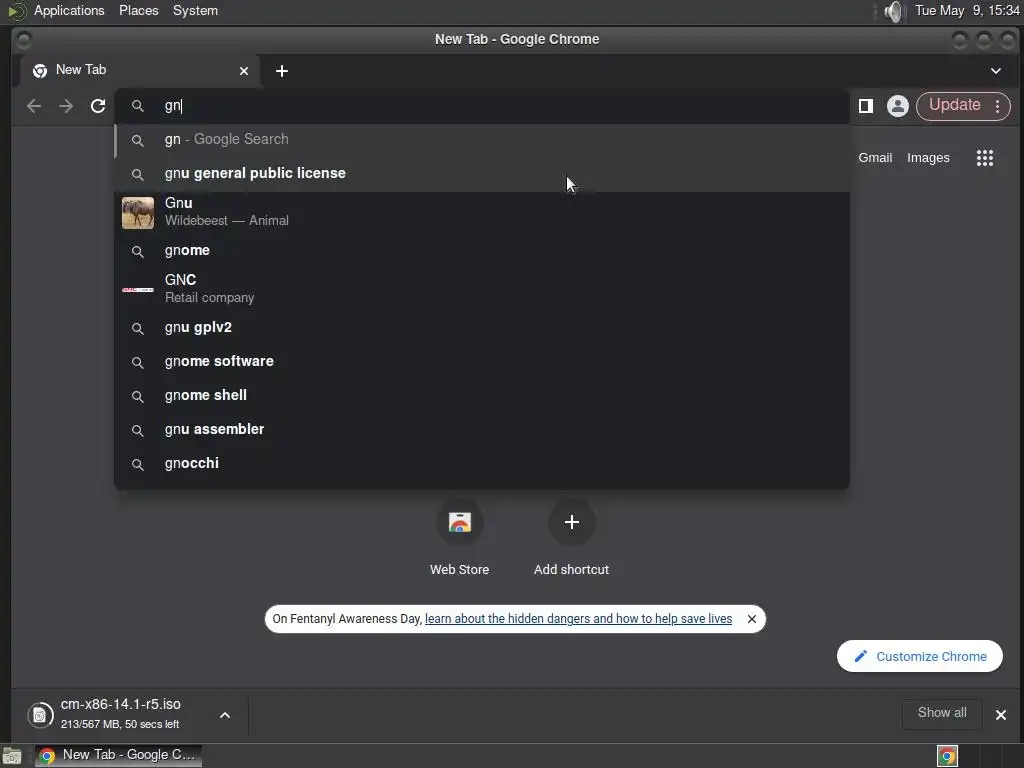1024x768 pixels.
Task: Close the New Tab tab
Action: click(244, 71)
